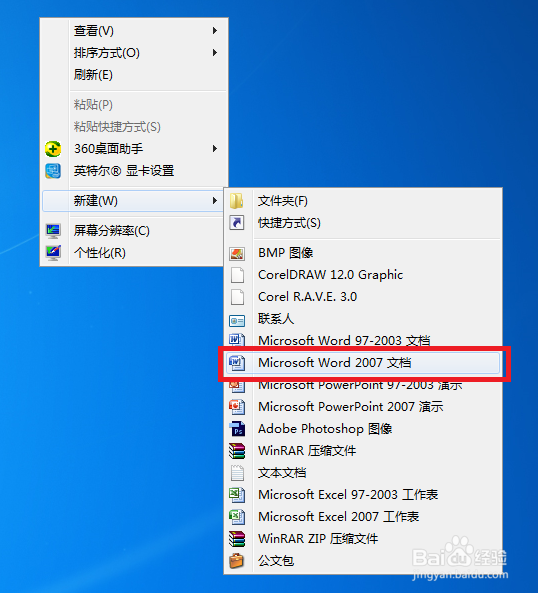Screen dimensions: 538x593
Task: Expand the 新建(W) submenu arrow
Action: (x=215, y=200)
